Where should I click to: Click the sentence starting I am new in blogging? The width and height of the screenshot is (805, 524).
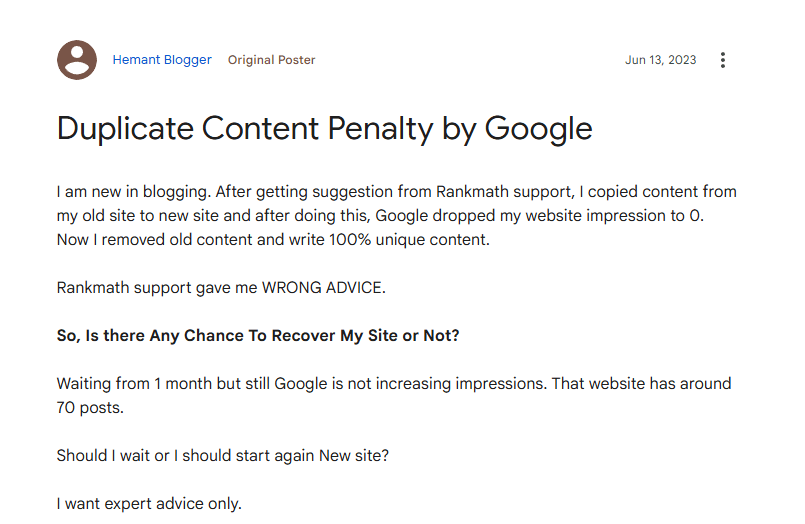click(133, 191)
